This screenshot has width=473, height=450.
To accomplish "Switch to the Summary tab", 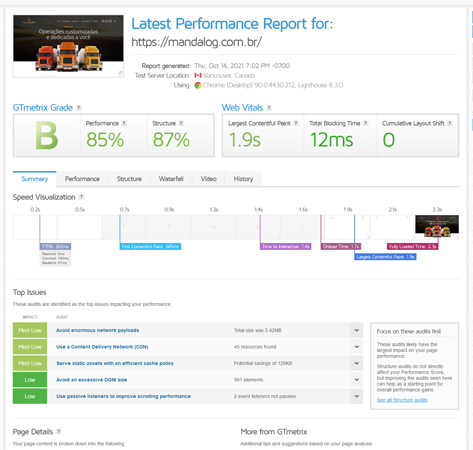I will pos(35,179).
